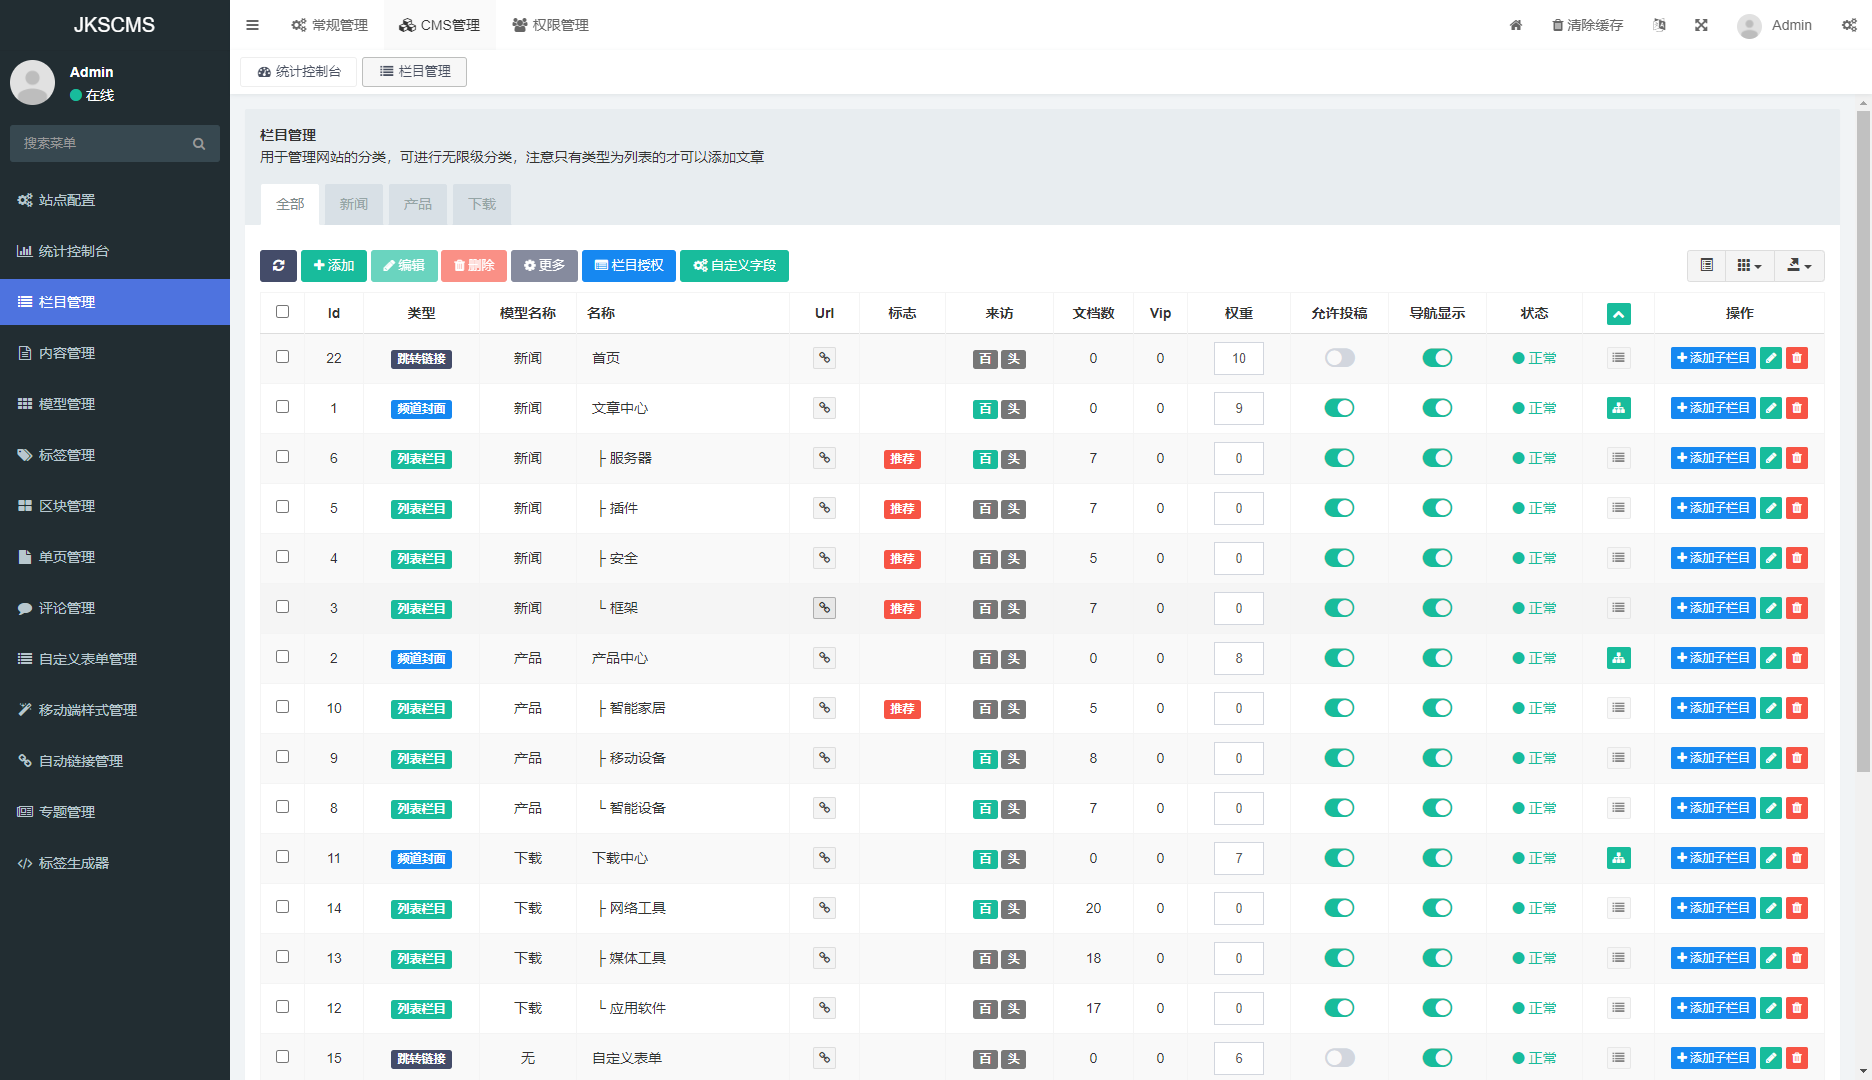Click 头 badge in 智能家居 row
1872x1080 pixels.
[x=1013, y=709]
